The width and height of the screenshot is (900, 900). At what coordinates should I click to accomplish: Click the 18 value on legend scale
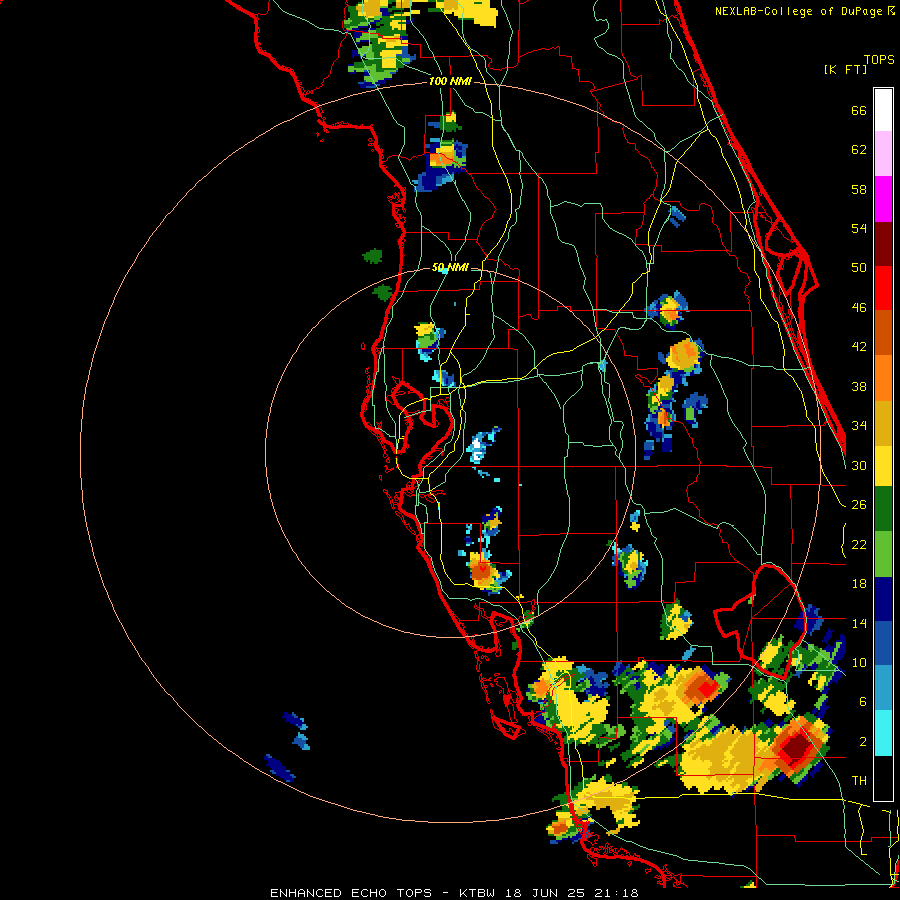click(859, 584)
